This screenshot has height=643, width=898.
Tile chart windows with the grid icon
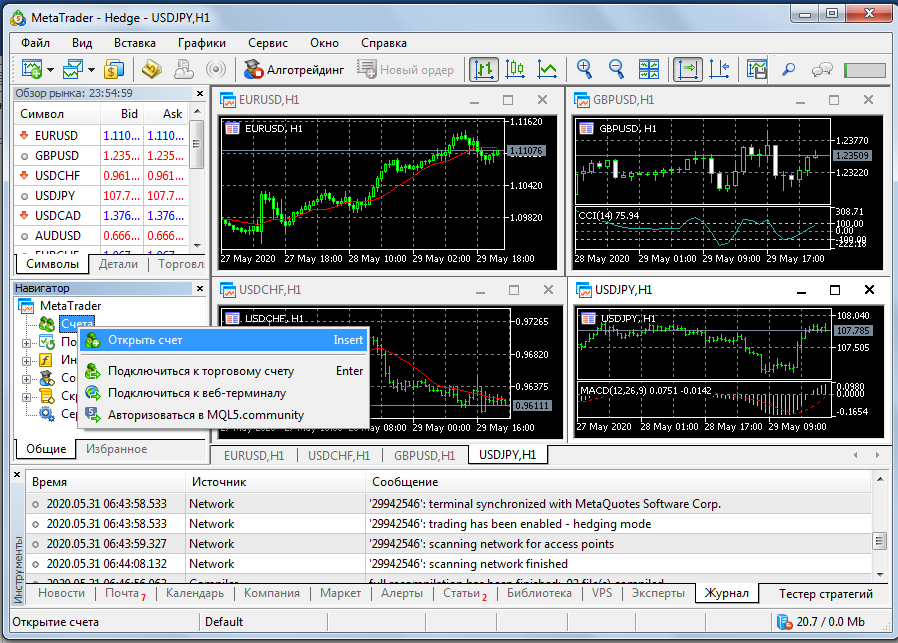point(648,69)
